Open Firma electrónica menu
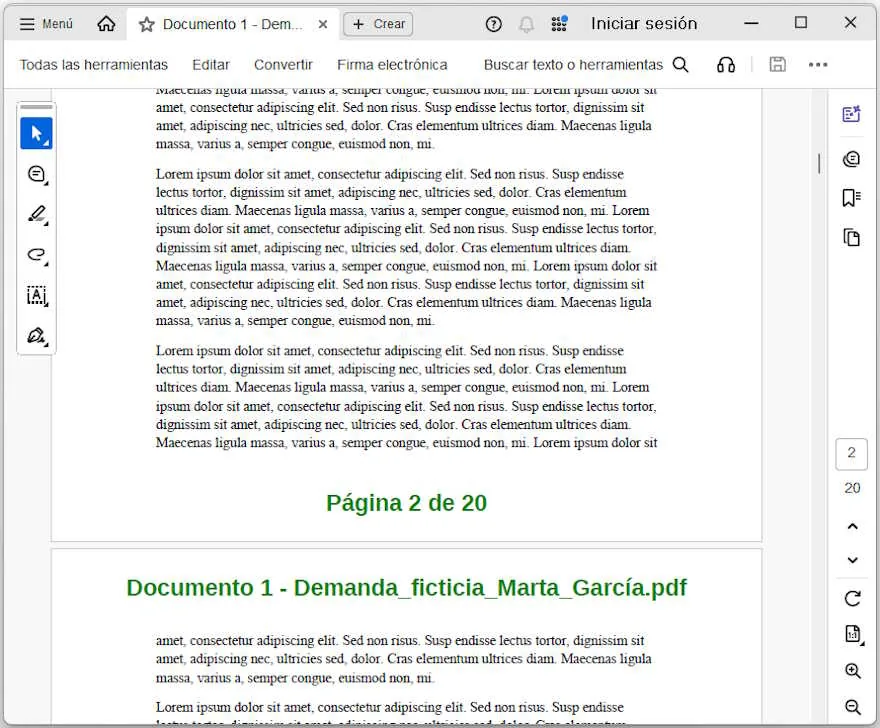This screenshot has width=880, height=728. pos(392,65)
